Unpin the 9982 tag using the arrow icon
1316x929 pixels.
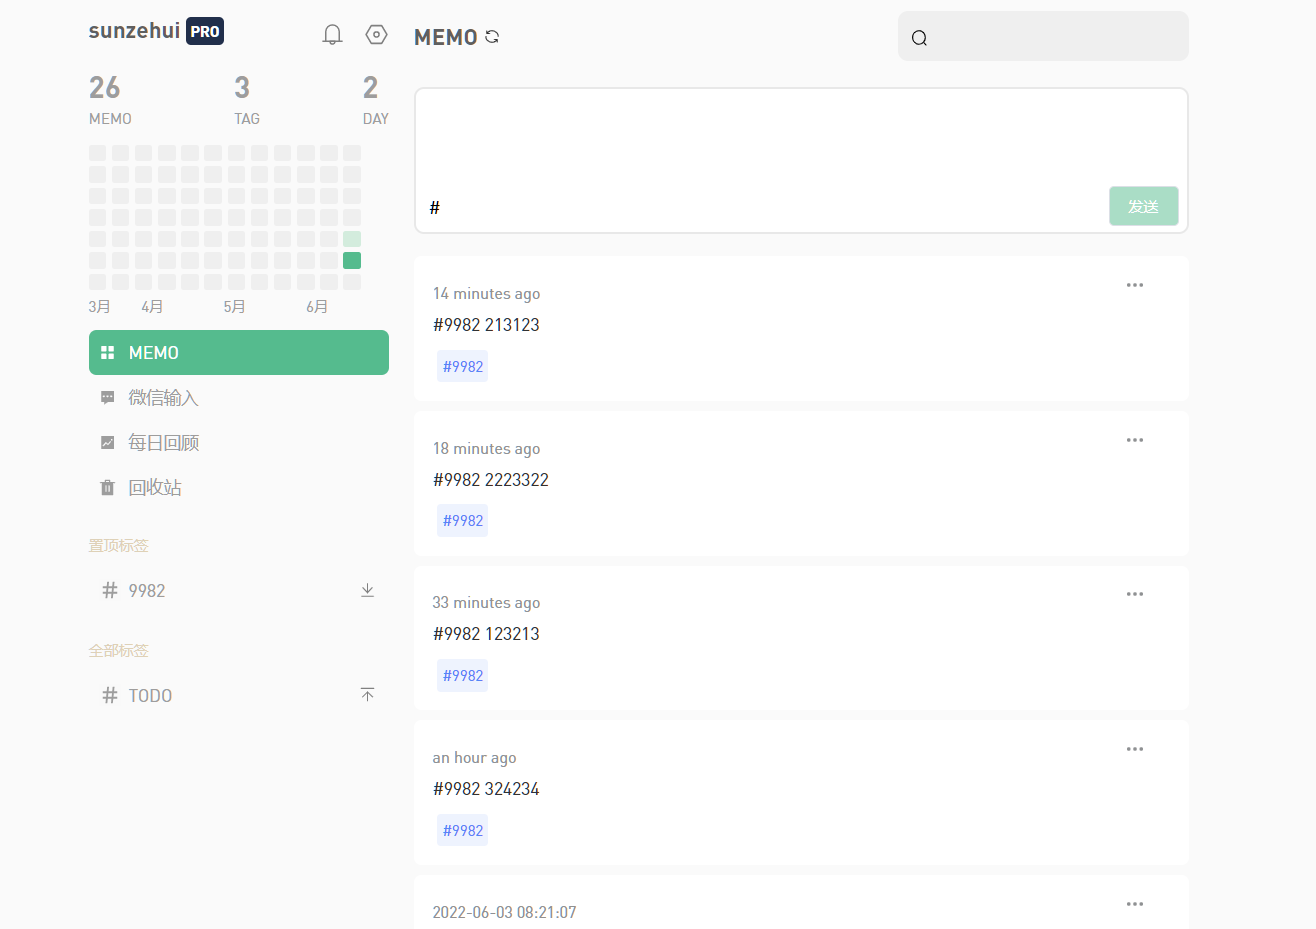(367, 590)
